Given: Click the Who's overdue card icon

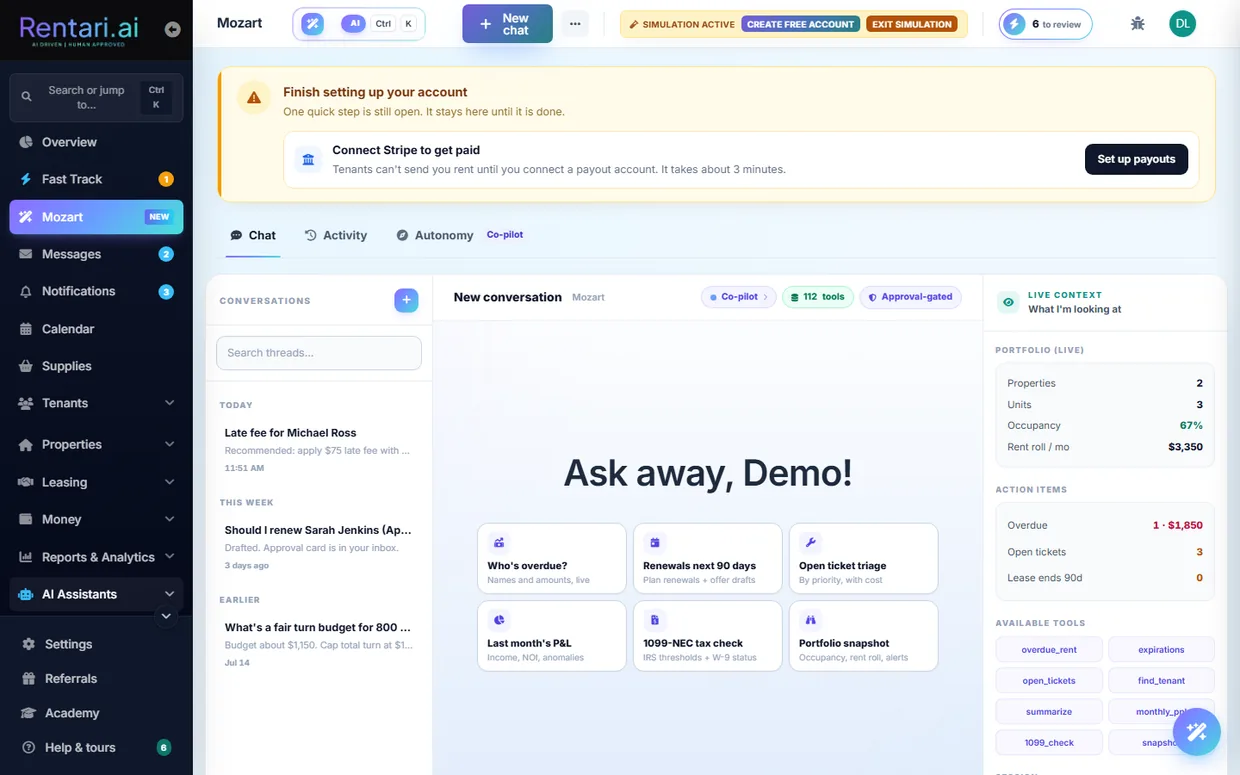Looking at the screenshot, I should [x=498, y=543].
